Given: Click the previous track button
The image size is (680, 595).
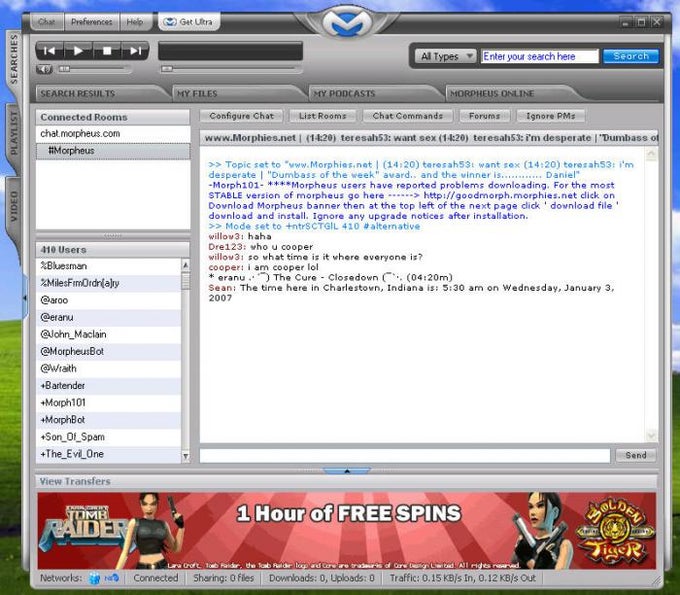Looking at the screenshot, I should (49, 51).
